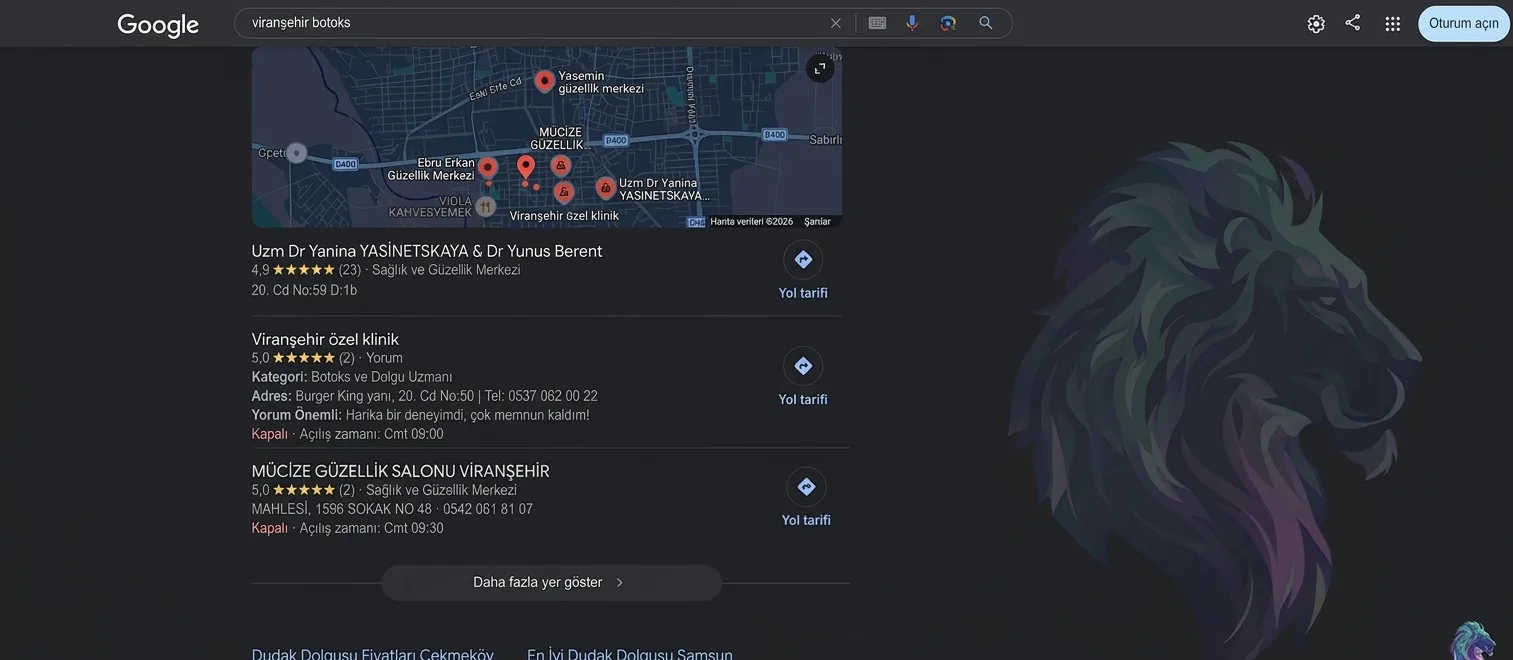
Task: Select the Uzm Dr Yanina map pin
Action: pyautogui.click(x=606, y=188)
